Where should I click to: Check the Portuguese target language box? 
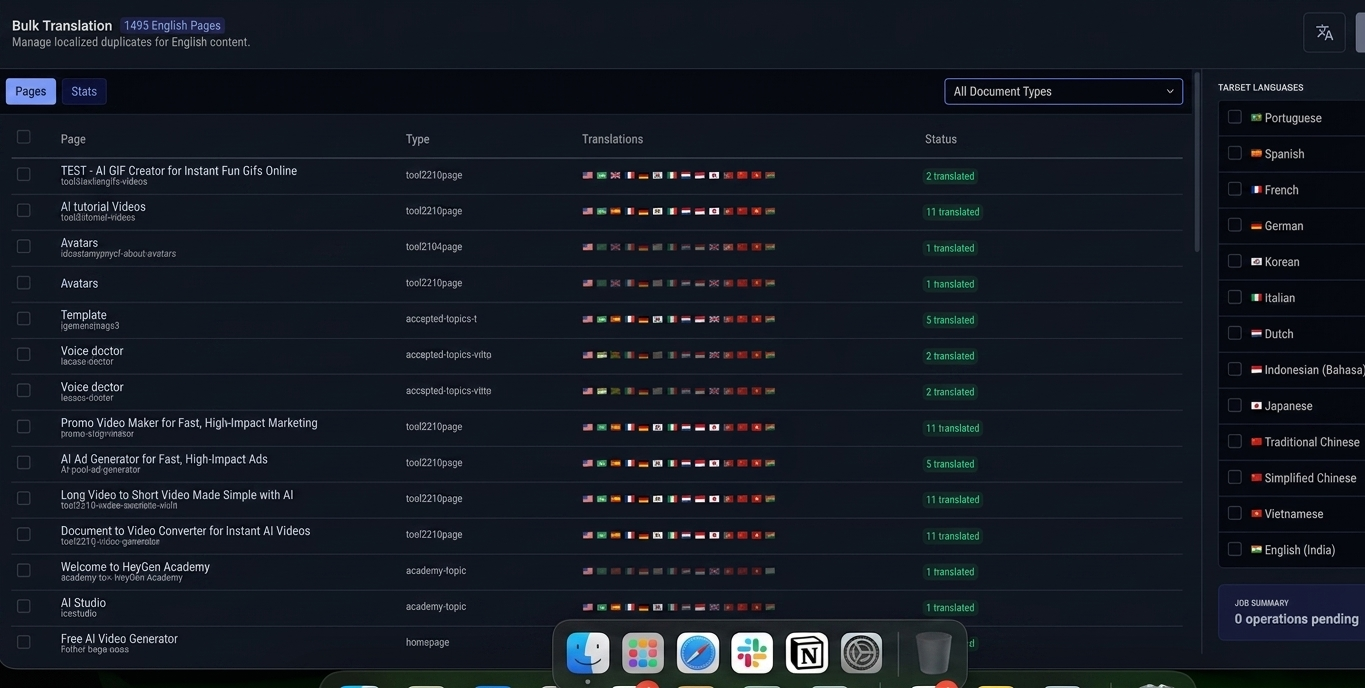click(x=1234, y=117)
